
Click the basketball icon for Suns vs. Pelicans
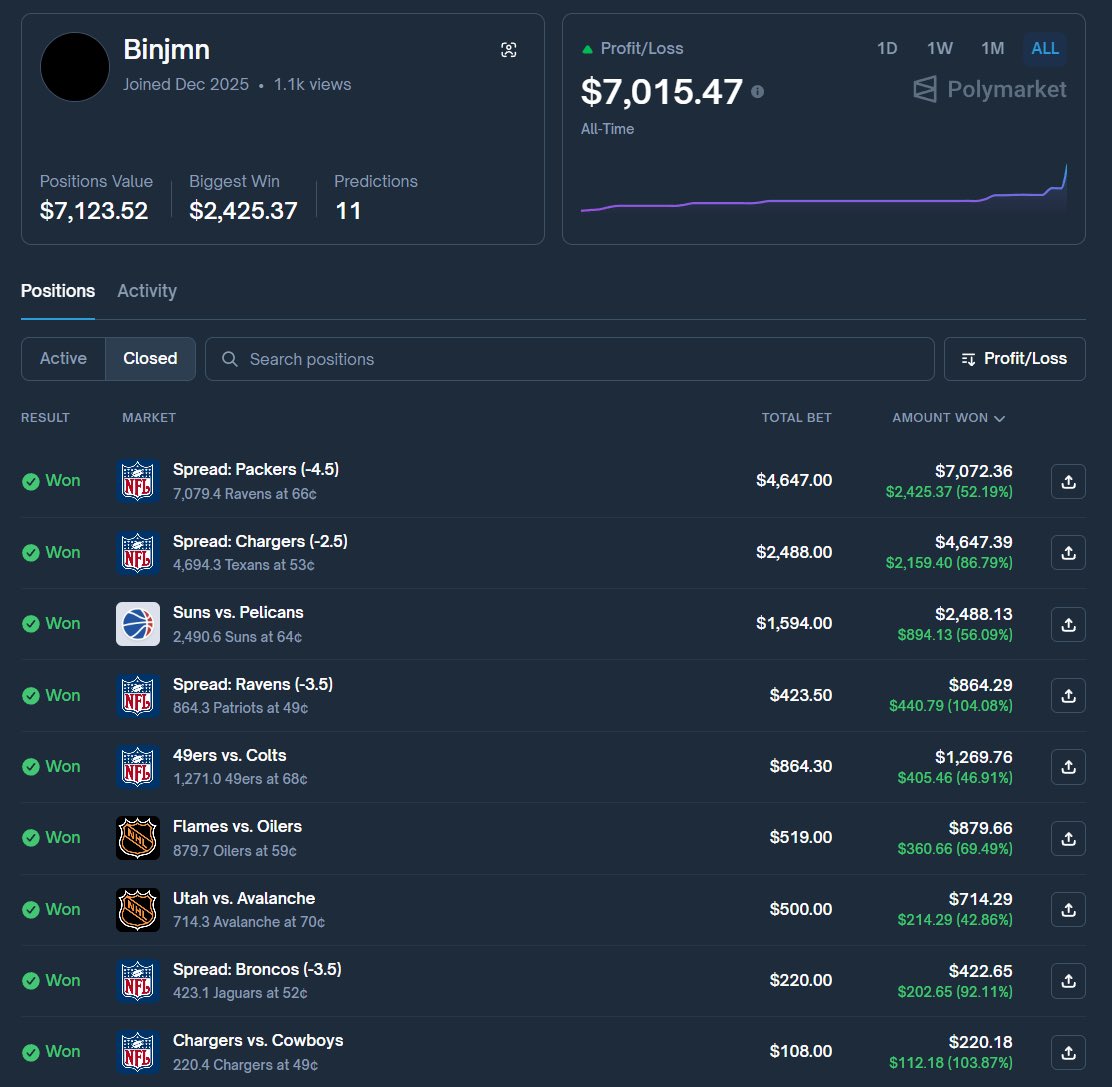tap(138, 624)
